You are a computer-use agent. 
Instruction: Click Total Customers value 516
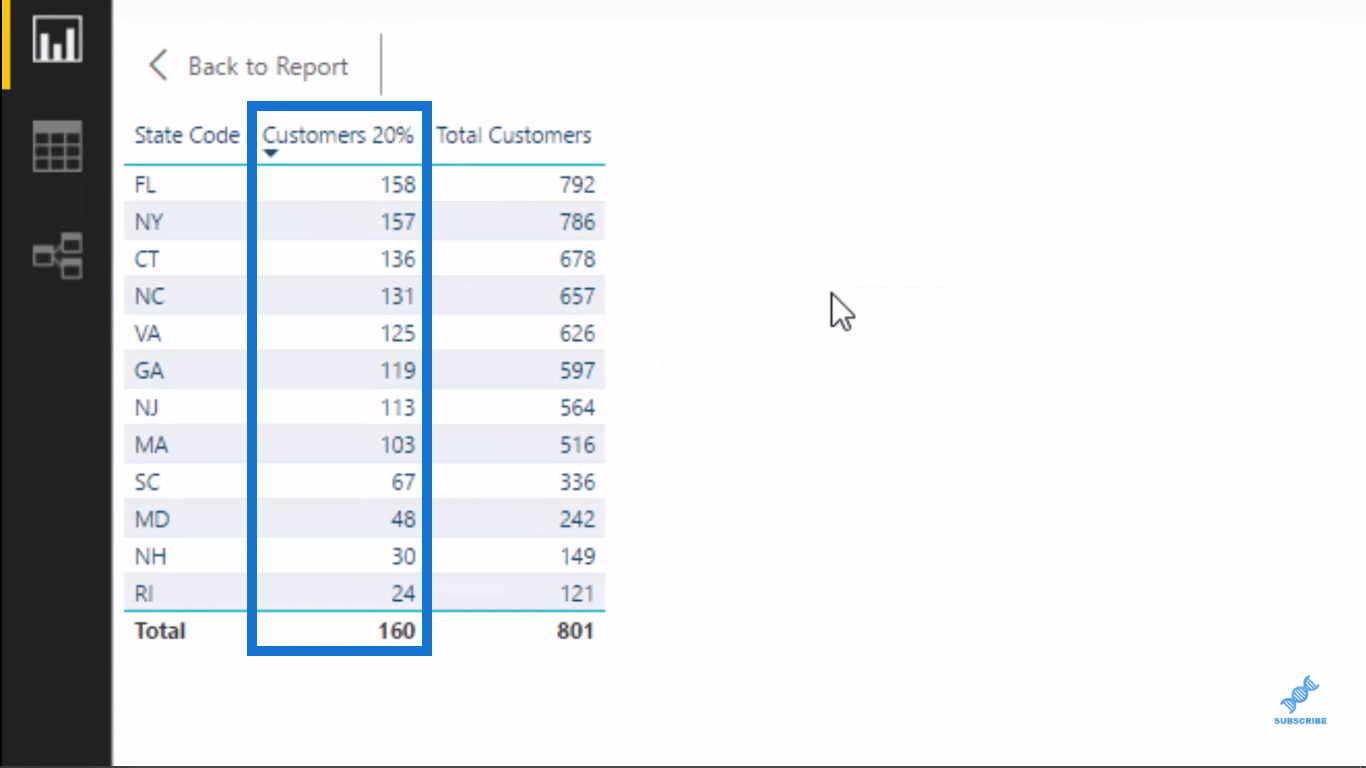(577, 445)
